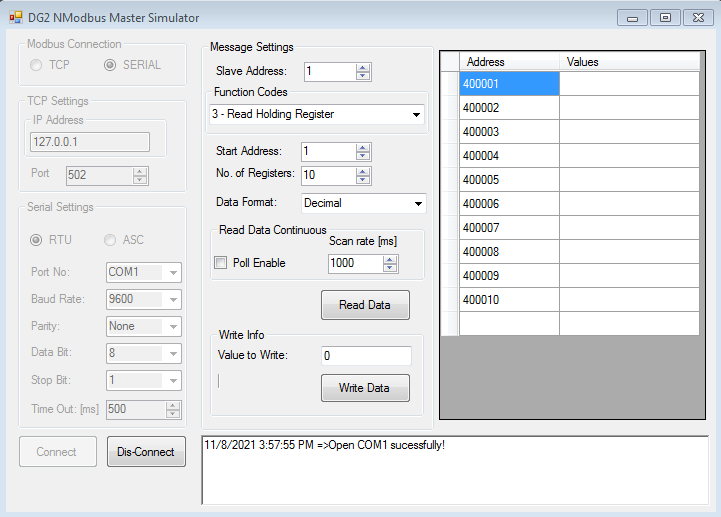Click the Time Out 500 field
Image resolution: width=721 pixels, height=517 pixels.
(x=136, y=409)
